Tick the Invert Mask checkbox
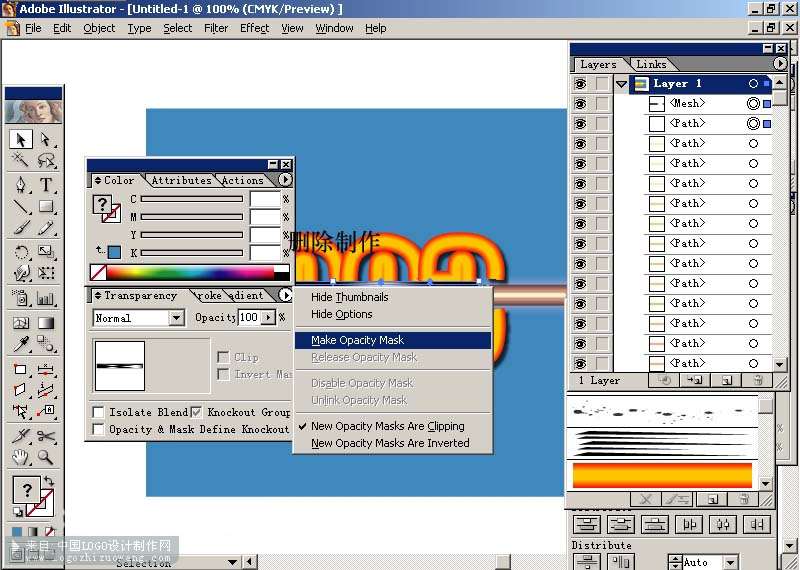The image size is (800, 570). click(x=223, y=374)
